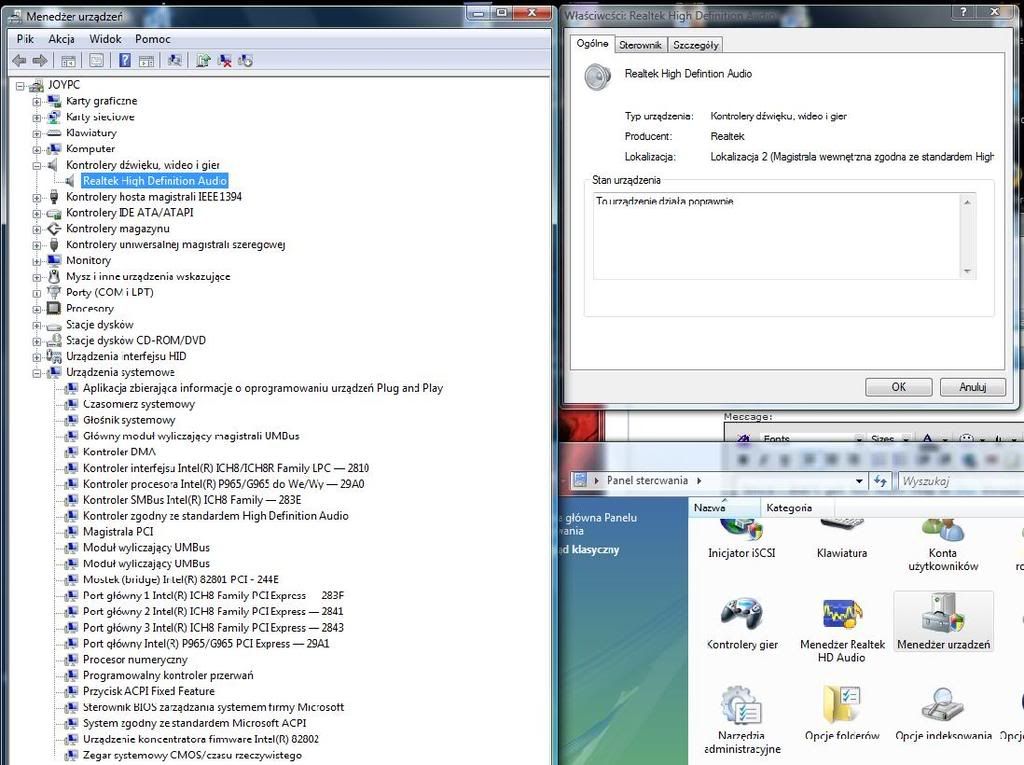Screen dimensions: 1024x765
Task: Expand Kontrolery IDE ATA/ATAPI node
Action: click(x=37, y=214)
